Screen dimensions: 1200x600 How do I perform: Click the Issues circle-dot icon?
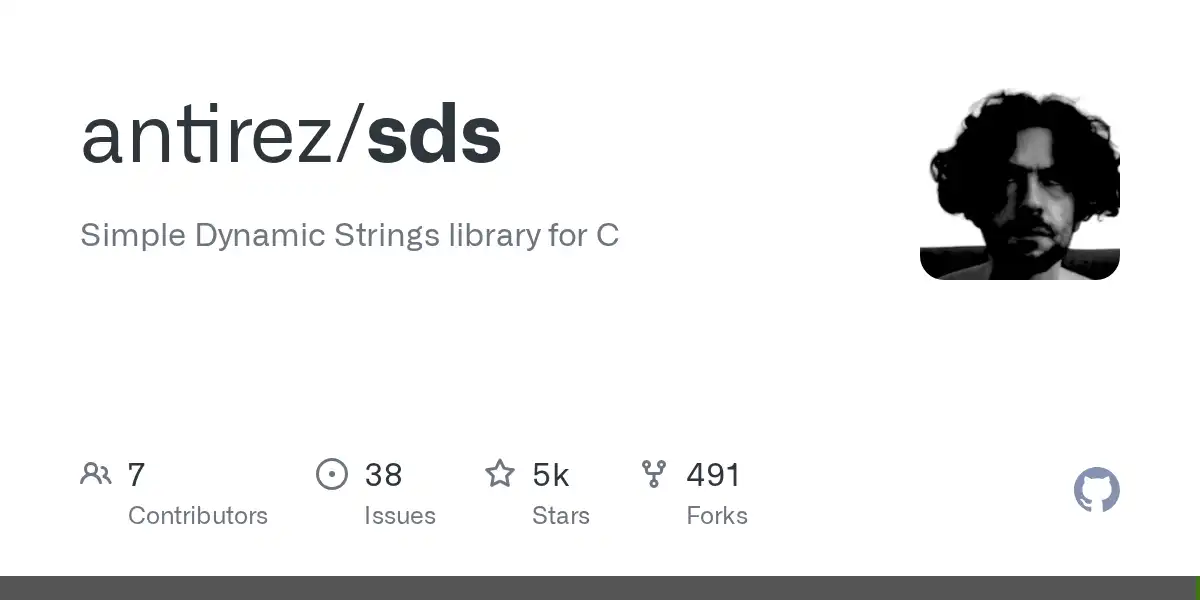pyautogui.click(x=332, y=474)
